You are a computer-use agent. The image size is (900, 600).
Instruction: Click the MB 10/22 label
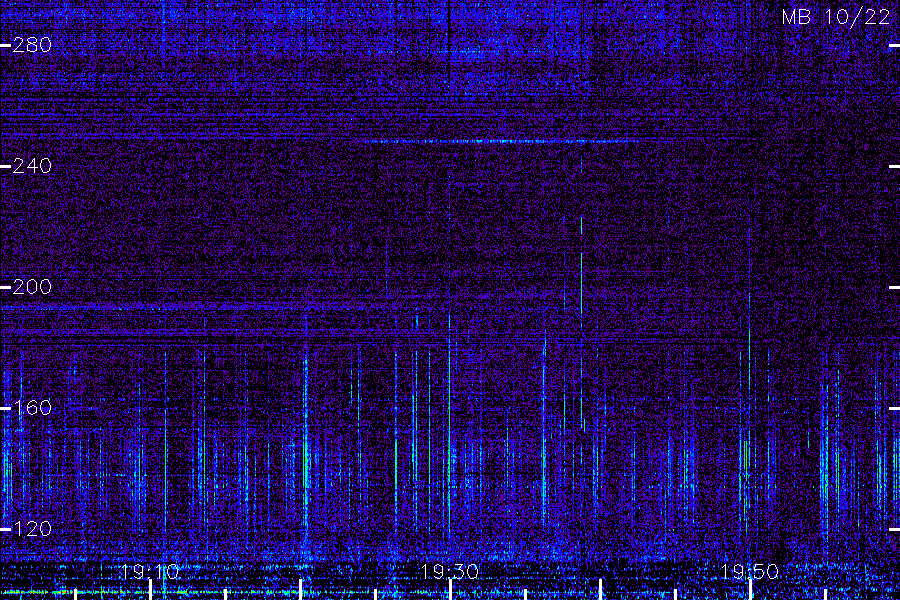point(836,17)
